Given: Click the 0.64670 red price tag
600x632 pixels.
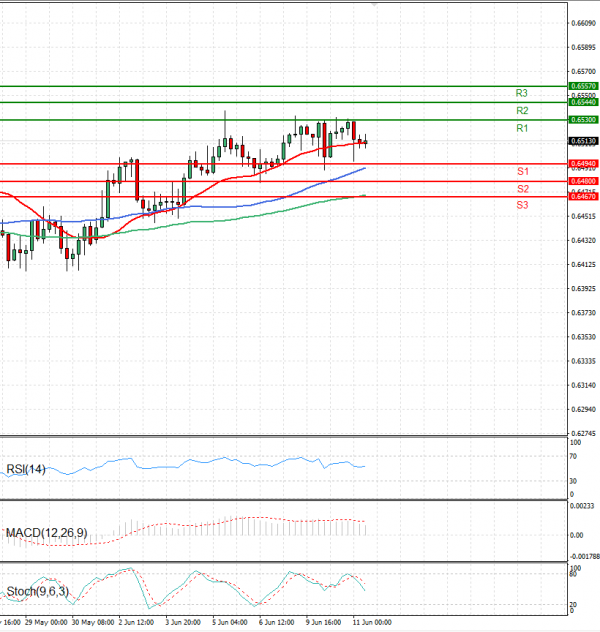Looking at the screenshot, I should pyautogui.click(x=583, y=197).
